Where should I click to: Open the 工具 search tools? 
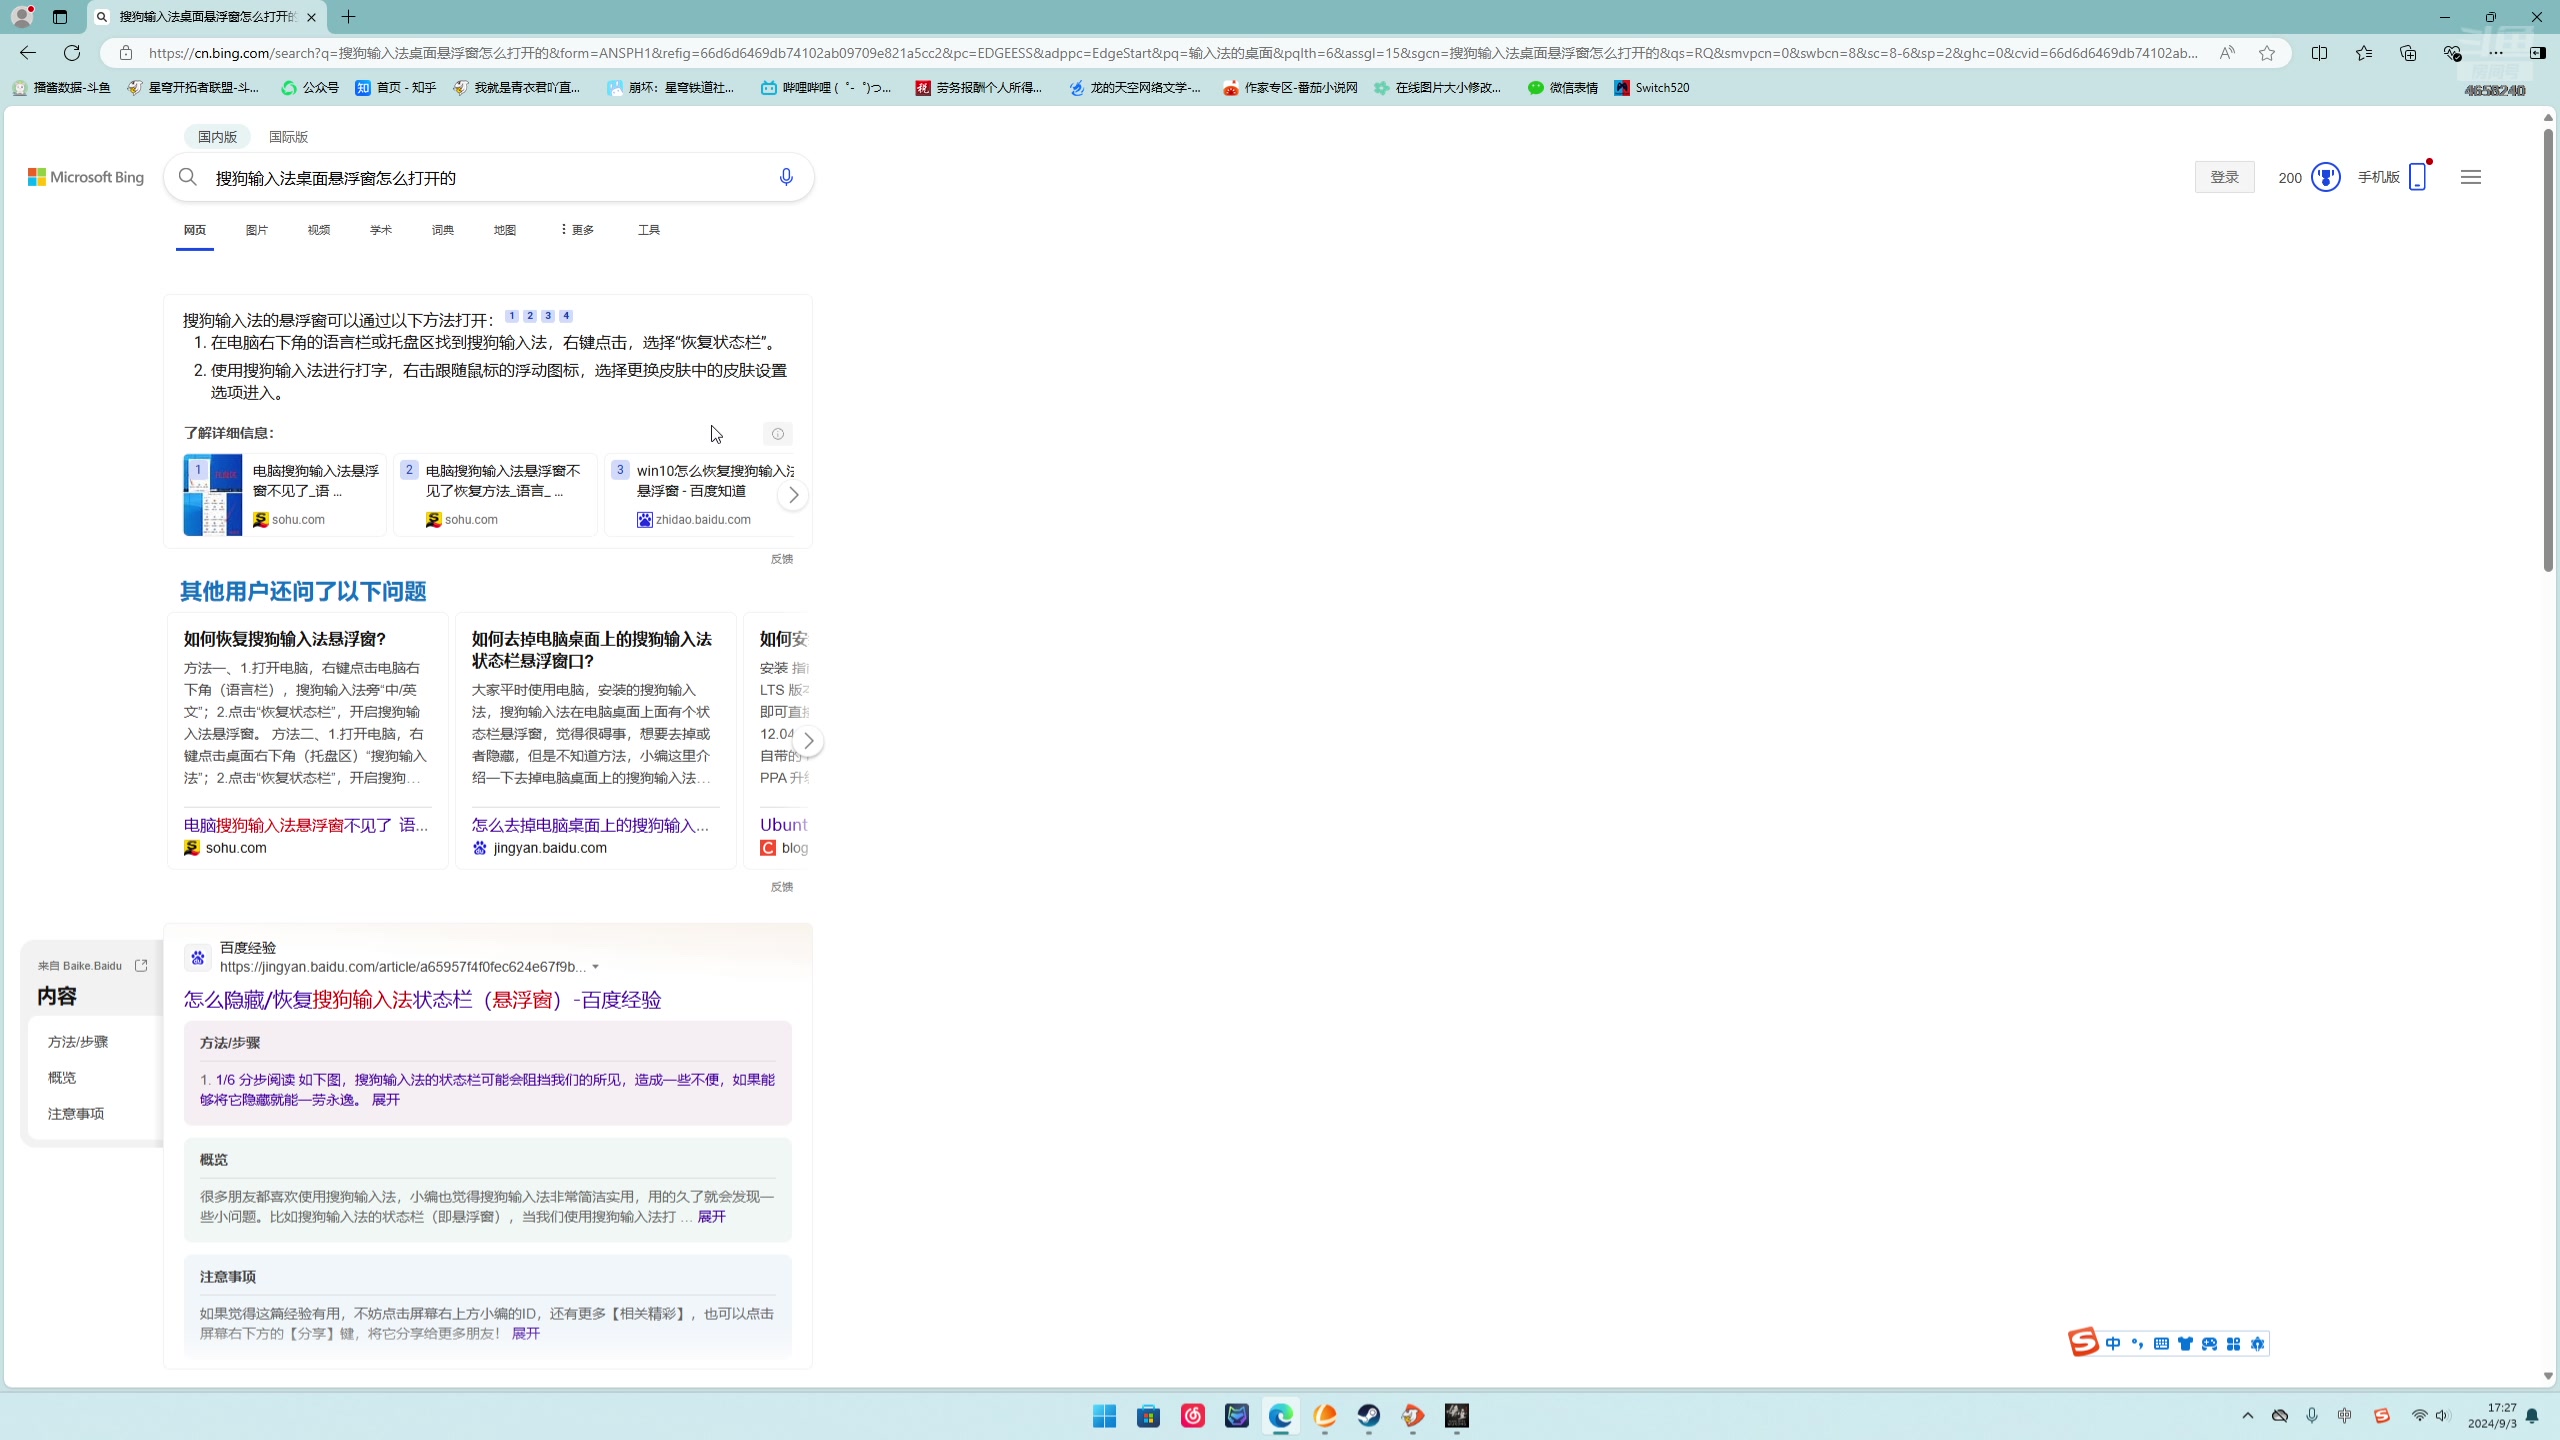[x=649, y=230]
